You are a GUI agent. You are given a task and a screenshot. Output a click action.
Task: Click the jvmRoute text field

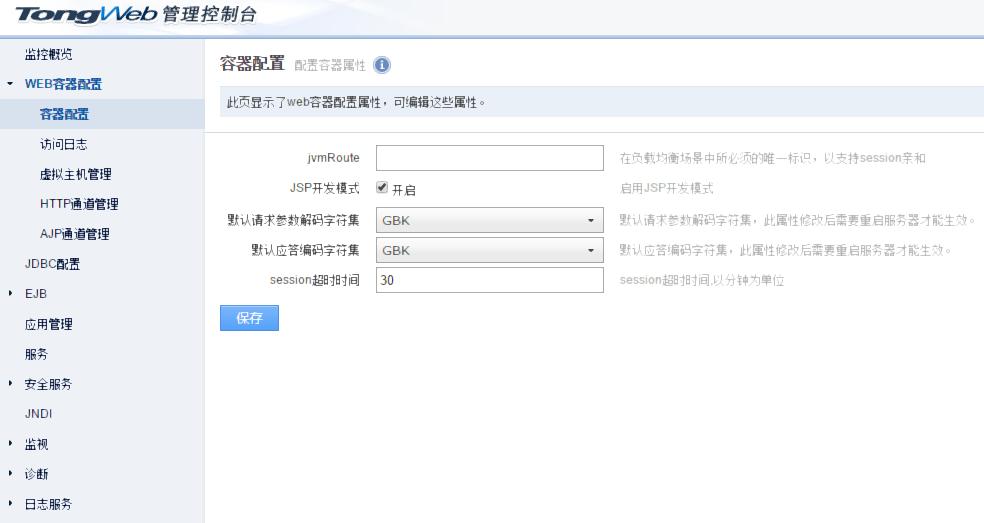(489, 158)
